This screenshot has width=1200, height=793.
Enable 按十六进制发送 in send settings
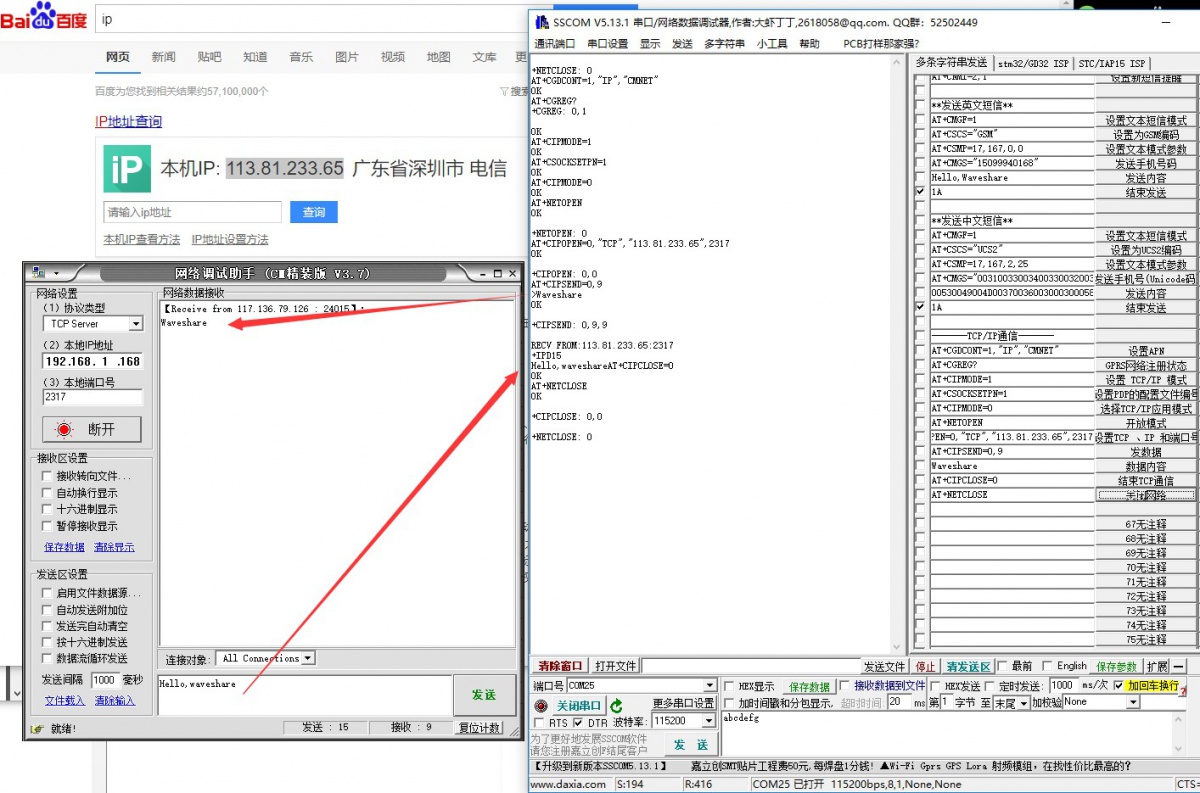[x=46, y=642]
